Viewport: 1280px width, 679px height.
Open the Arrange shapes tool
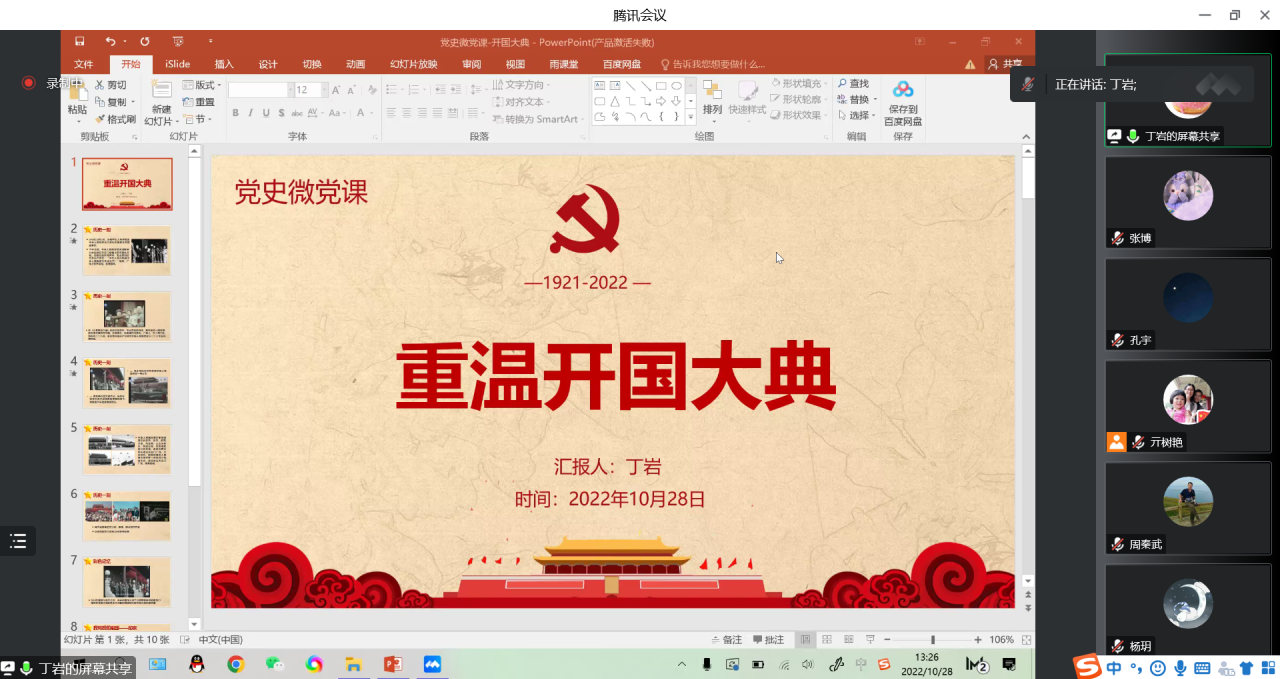[x=712, y=97]
